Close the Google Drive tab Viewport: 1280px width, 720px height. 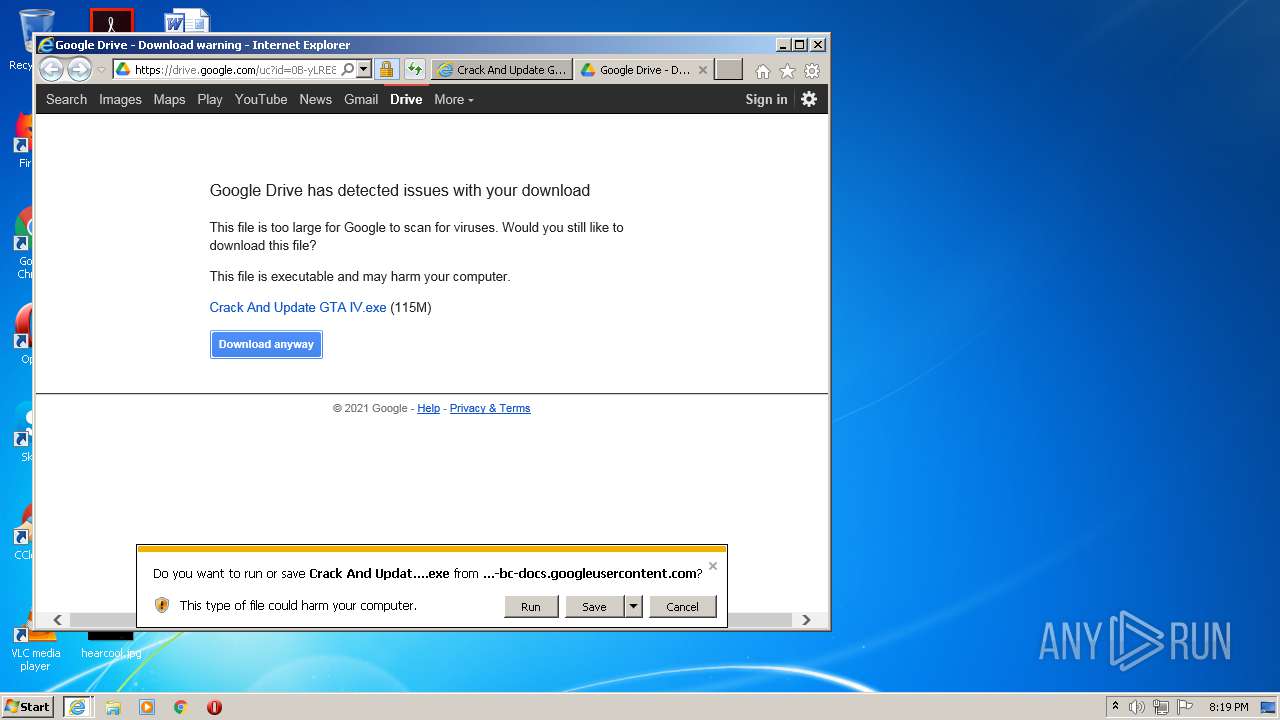tap(703, 70)
